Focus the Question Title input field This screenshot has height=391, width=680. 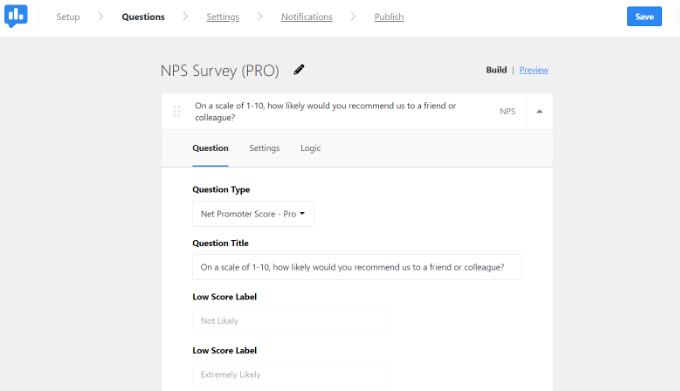(x=357, y=267)
